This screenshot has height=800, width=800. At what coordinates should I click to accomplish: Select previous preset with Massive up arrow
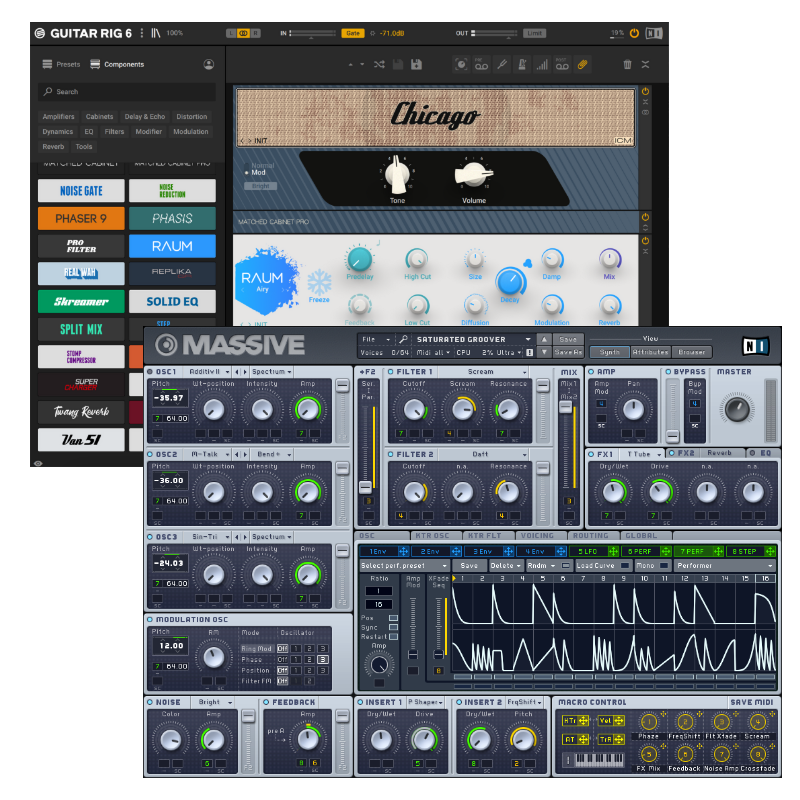tap(544, 339)
